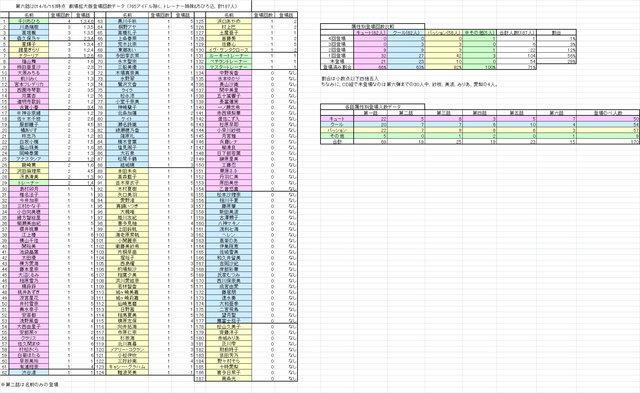
Task: Click the 大原みちる cell
Action: click(x=29, y=73)
